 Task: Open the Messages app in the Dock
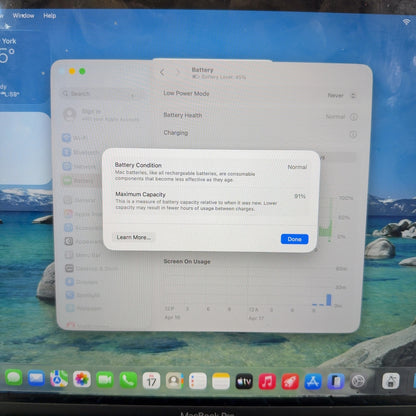[x=14, y=378]
